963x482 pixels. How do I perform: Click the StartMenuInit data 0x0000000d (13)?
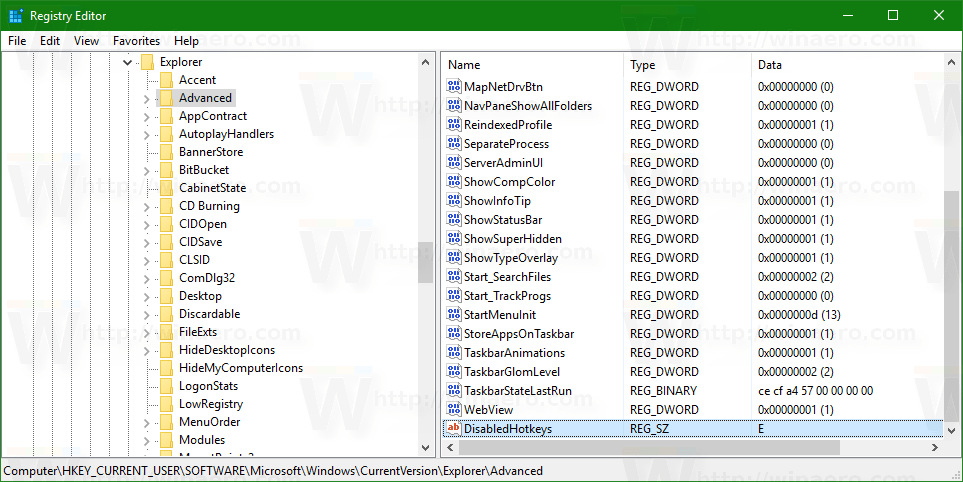pos(799,315)
